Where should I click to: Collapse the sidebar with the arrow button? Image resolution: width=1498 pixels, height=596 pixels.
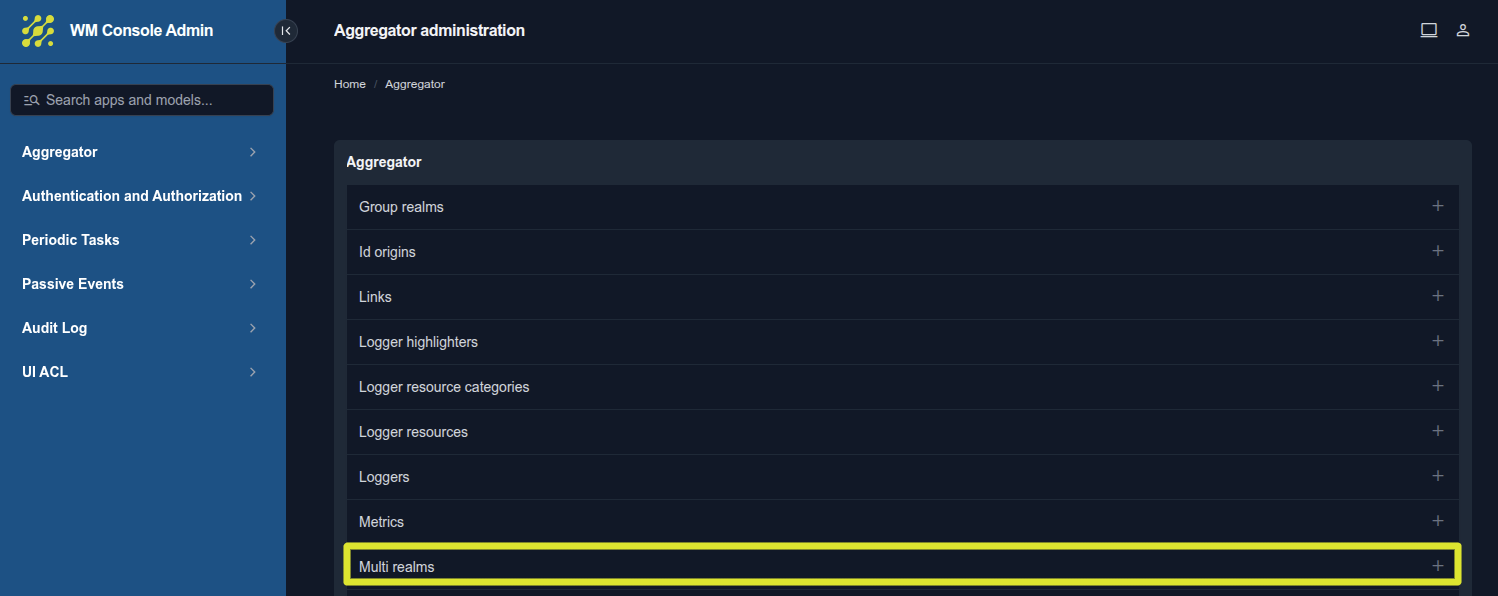point(286,31)
